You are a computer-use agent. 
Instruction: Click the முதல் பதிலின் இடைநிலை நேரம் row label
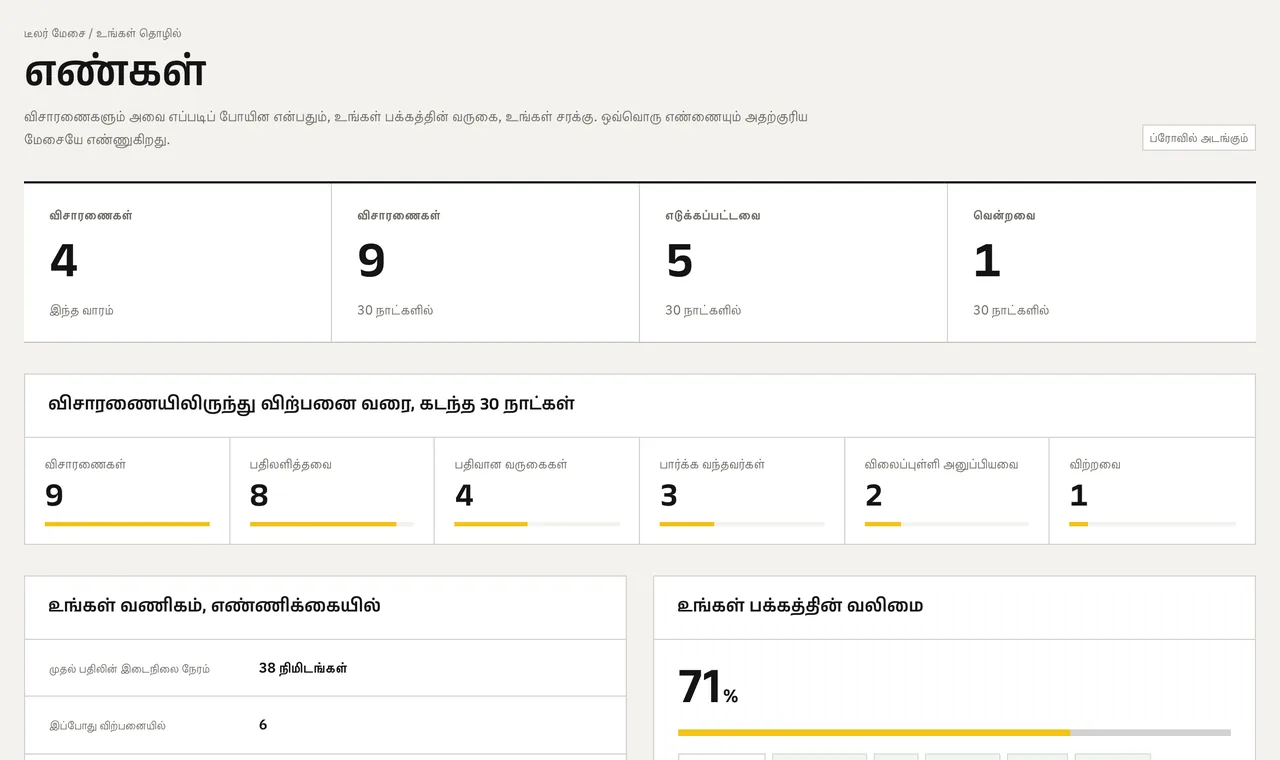coord(130,669)
